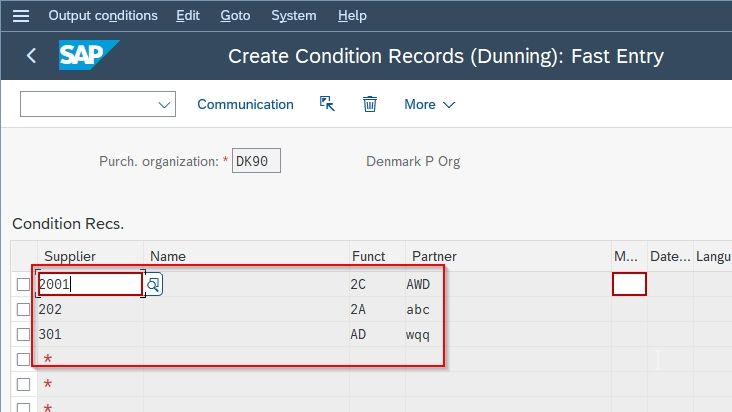This screenshot has width=732, height=412.
Task: Expand the command field dropdown arrow
Action: point(164,104)
